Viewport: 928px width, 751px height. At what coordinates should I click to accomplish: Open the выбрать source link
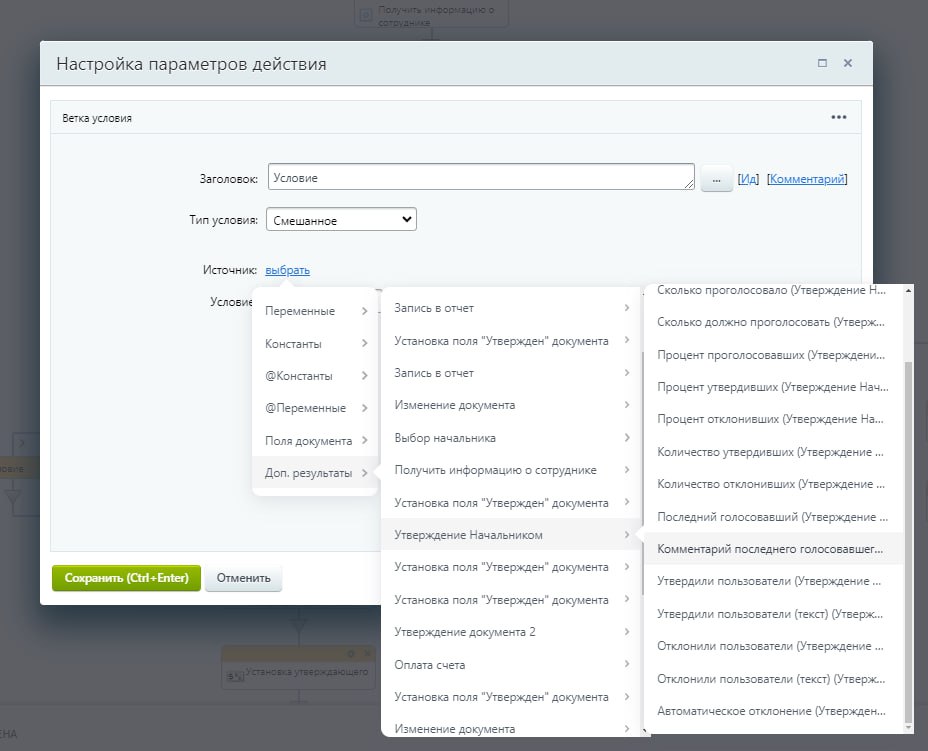click(288, 270)
